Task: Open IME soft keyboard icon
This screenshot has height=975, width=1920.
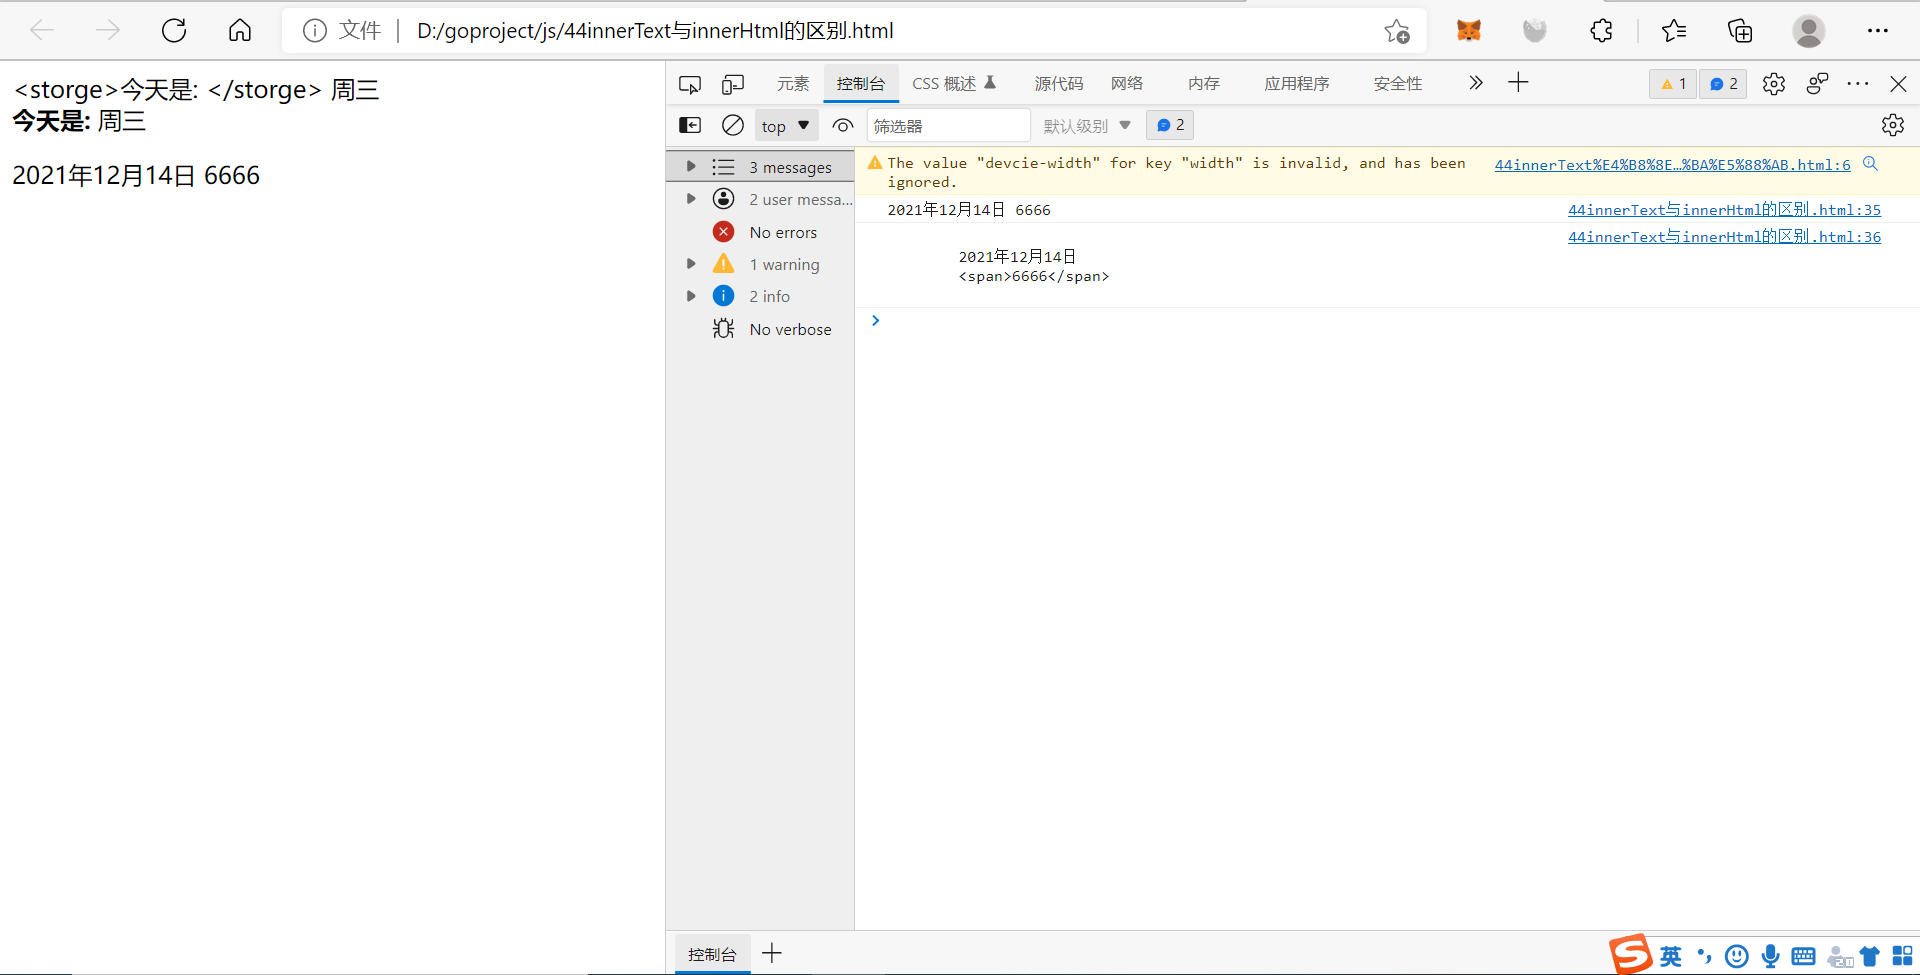Action: coord(1803,956)
